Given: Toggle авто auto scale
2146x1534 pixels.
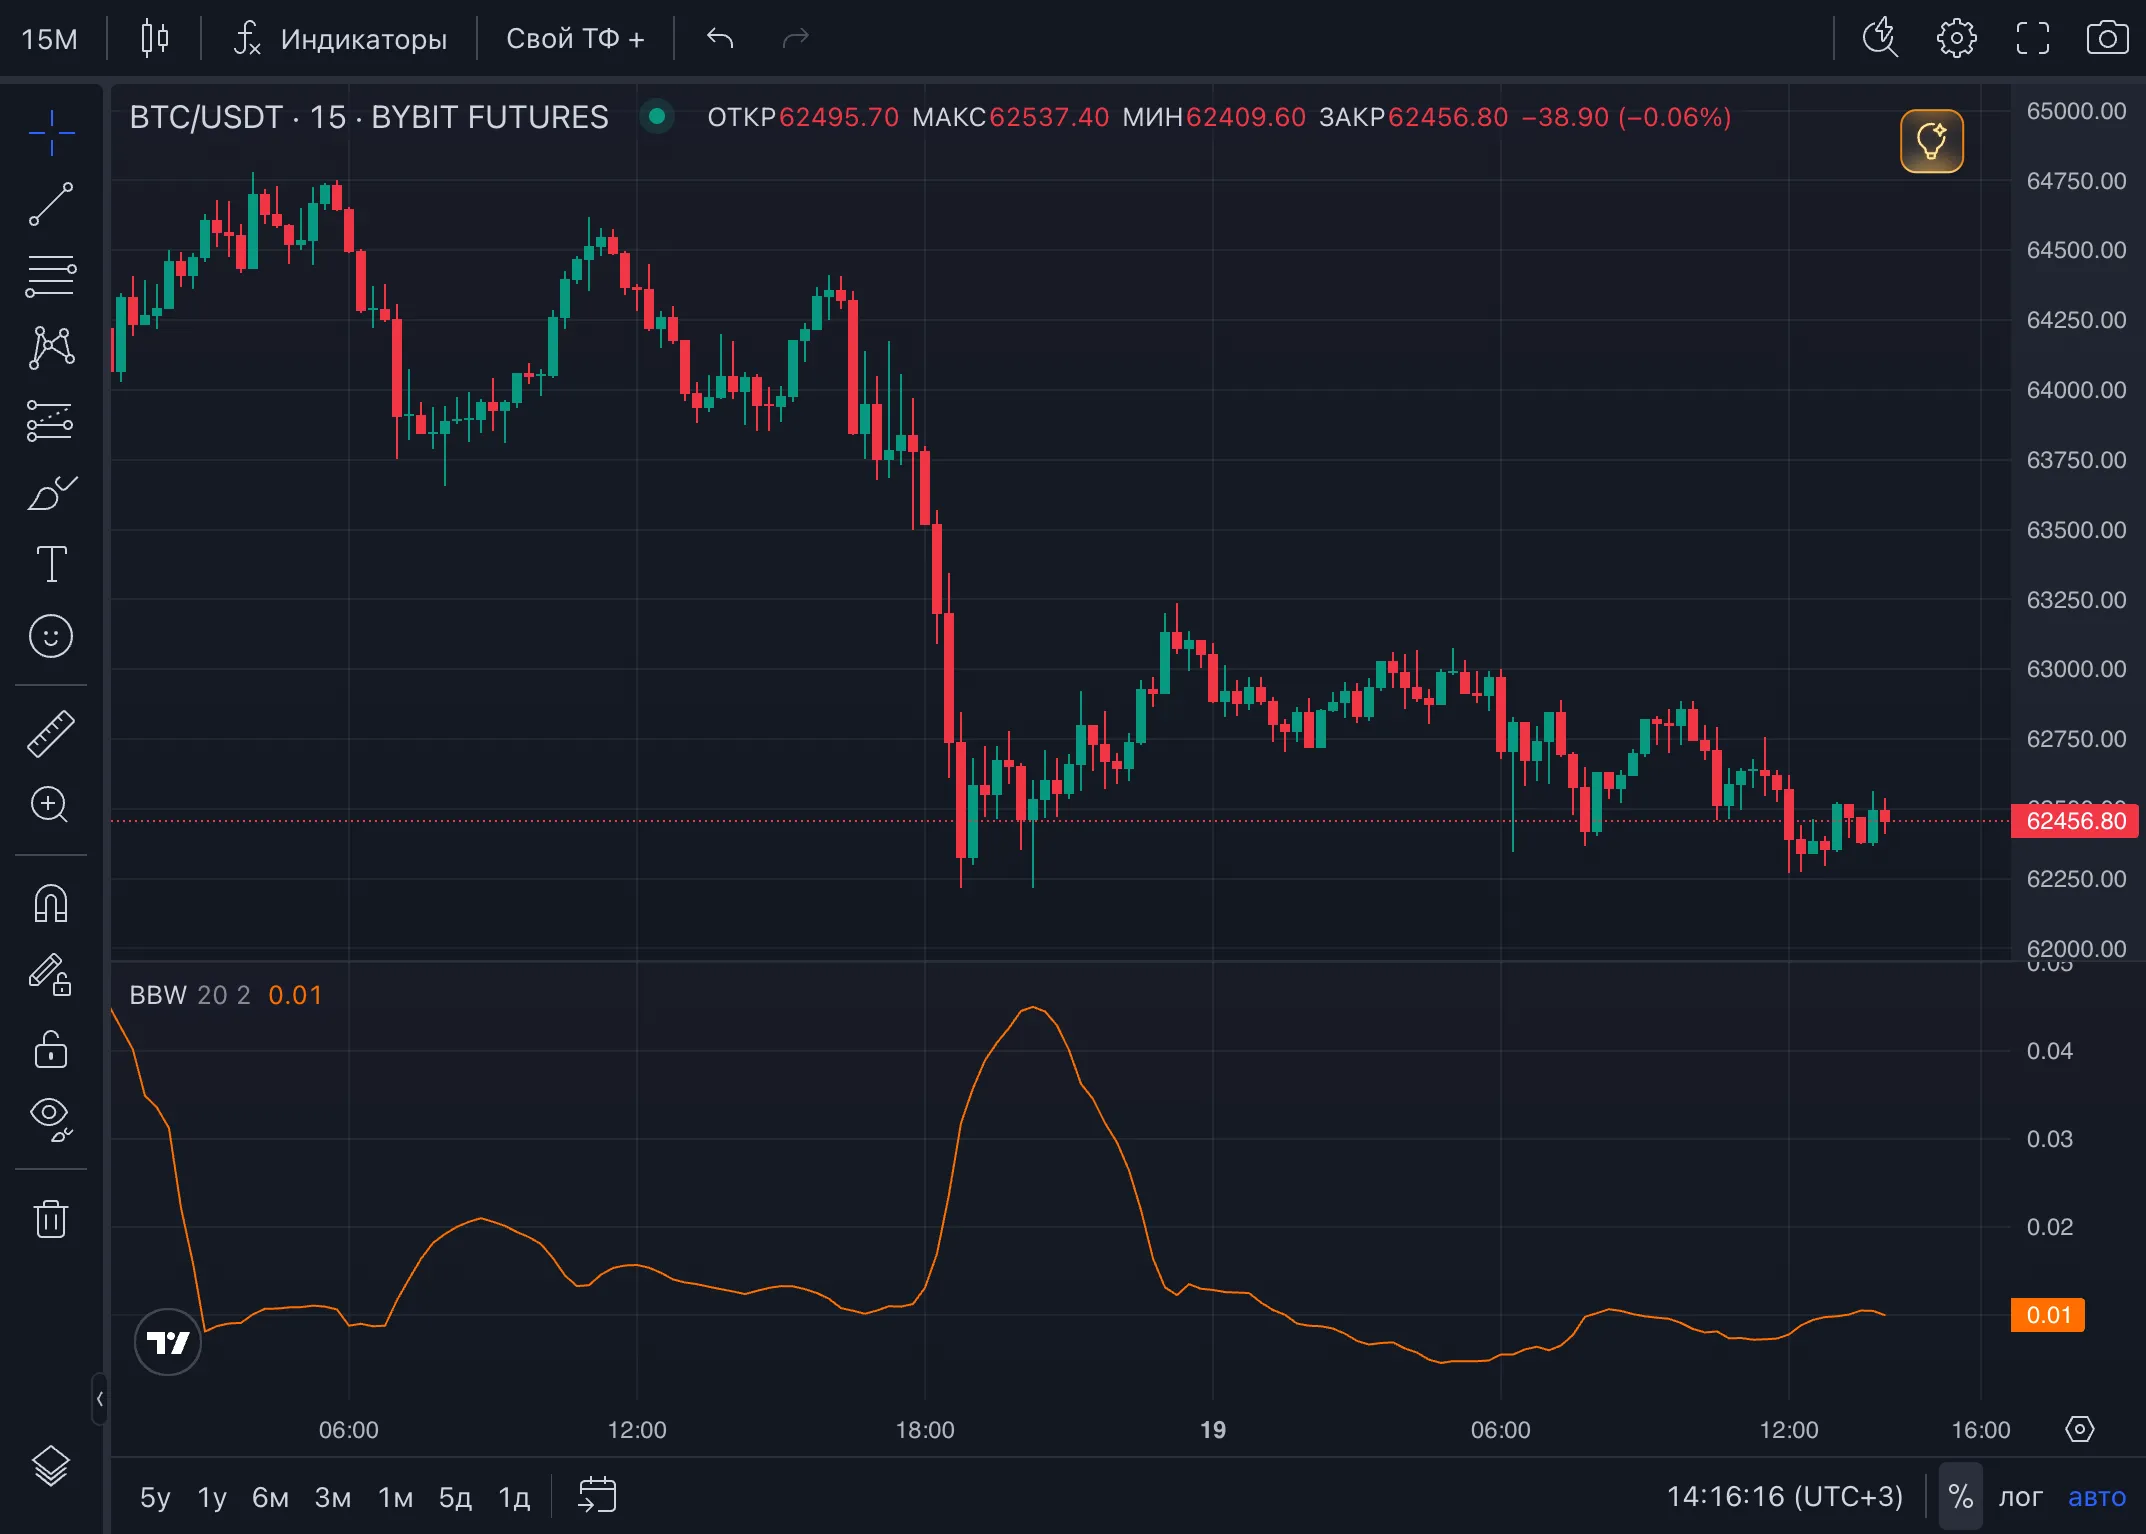Looking at the screenshot, I should [2097, 1497].
